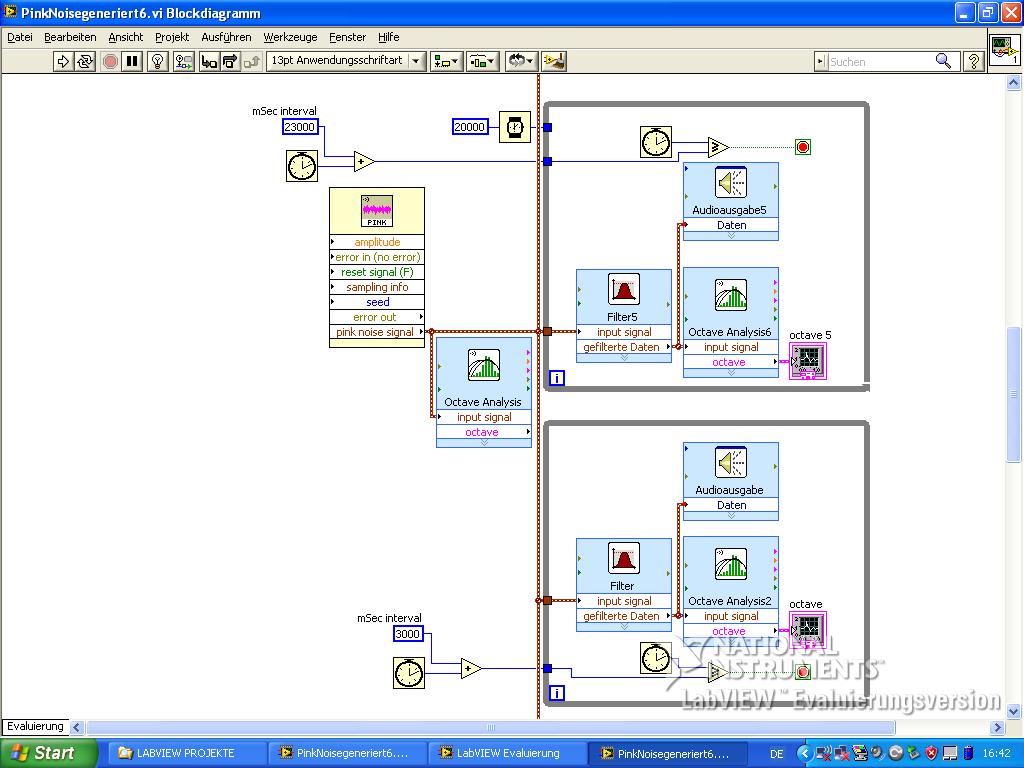Click the Step Out button
1024x768 pixels.
point(252,61)
